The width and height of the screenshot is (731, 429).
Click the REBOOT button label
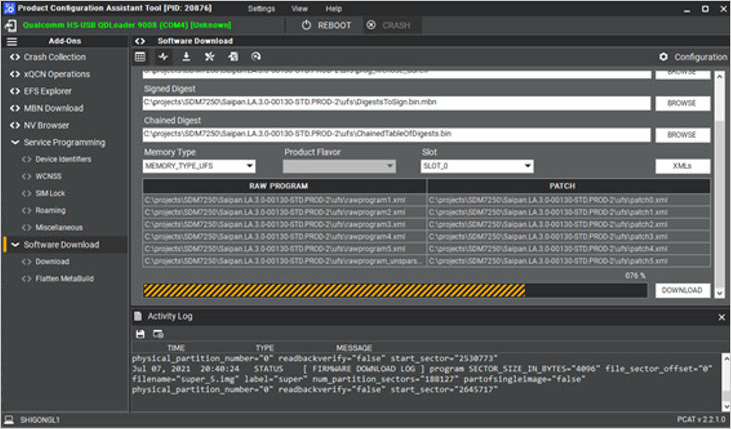[334, 25]
